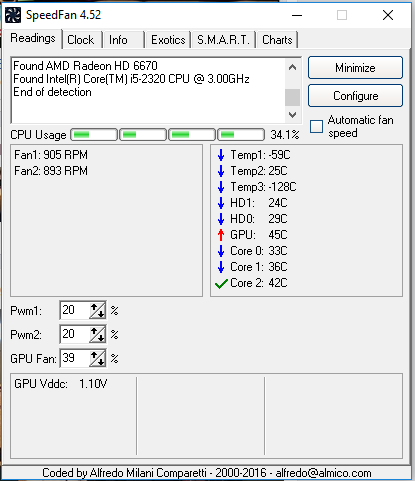415x481 pixels.
Task: Click the Core 0: 33C reading
Action: (x=259, y=251)
